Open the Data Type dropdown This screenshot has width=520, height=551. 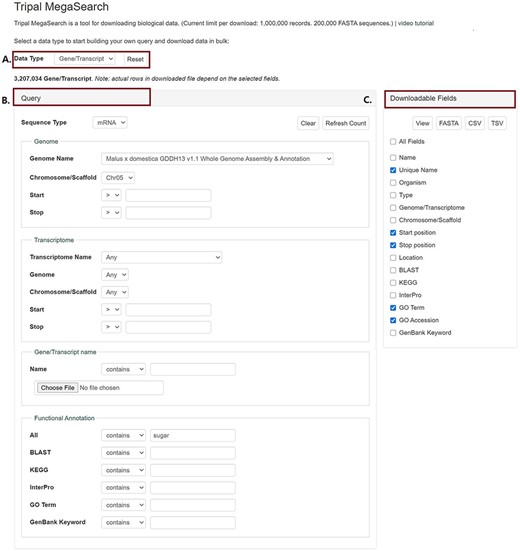[x=85, y=59]
